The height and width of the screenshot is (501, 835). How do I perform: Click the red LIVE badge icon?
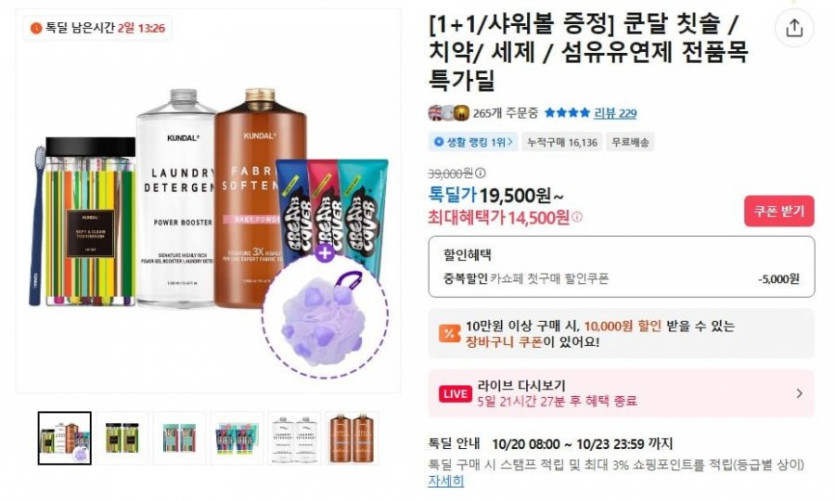pos(455,394)
